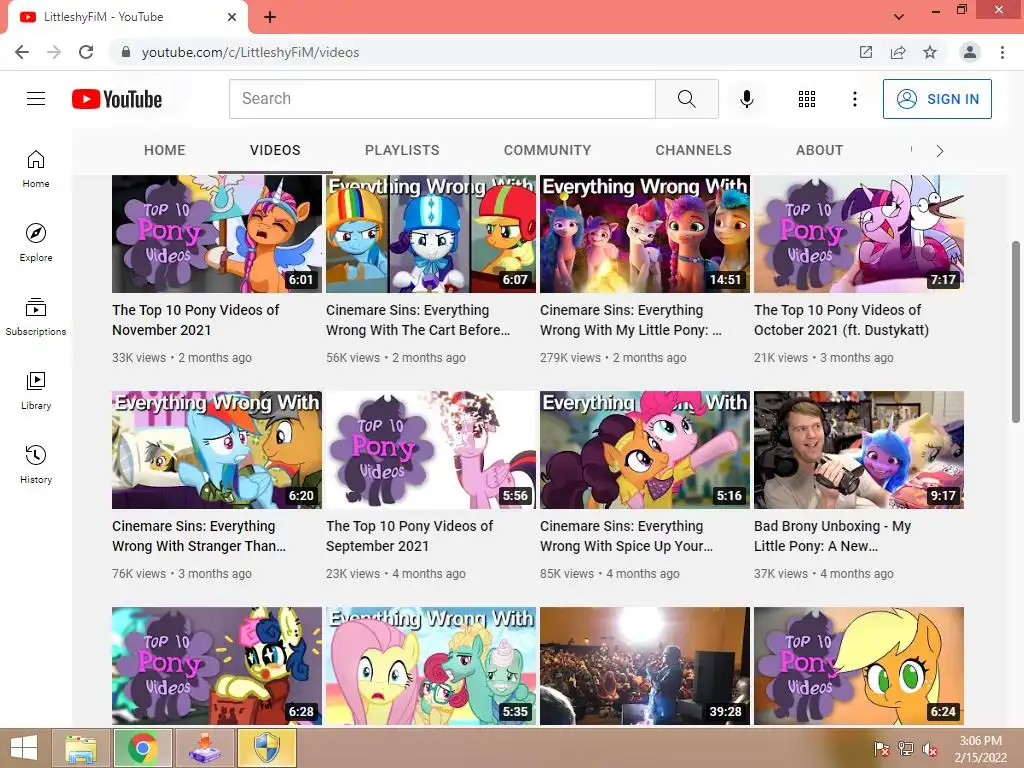
Task: Open Library in the sidebar
Action: click(36, 390)
